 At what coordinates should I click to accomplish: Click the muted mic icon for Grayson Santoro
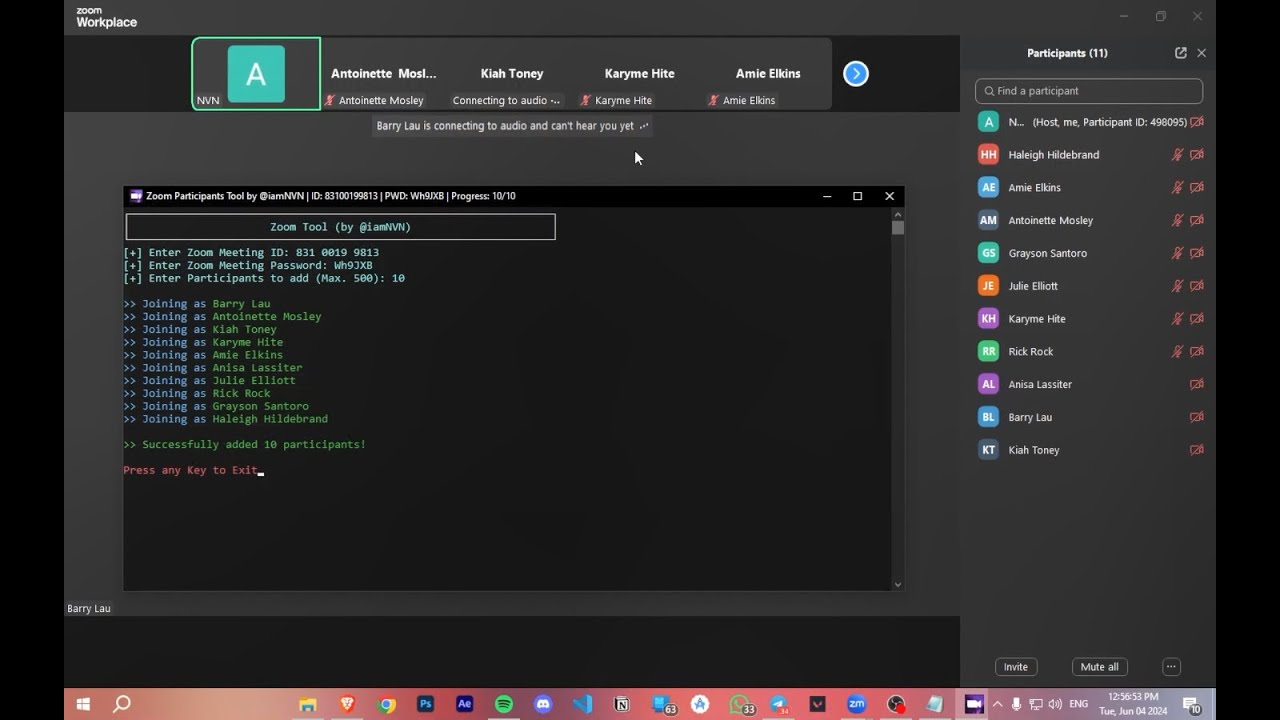click(1177, 253)
